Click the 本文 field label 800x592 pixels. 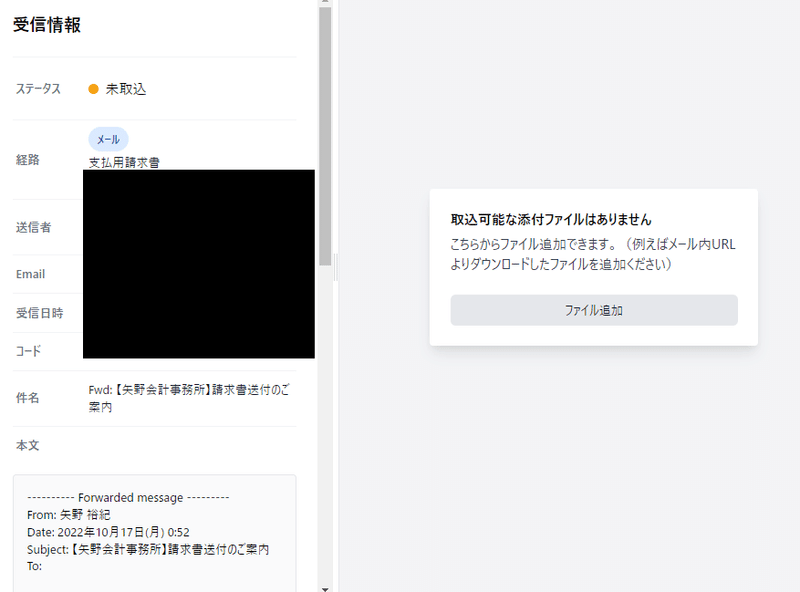(x=28, y=445)
